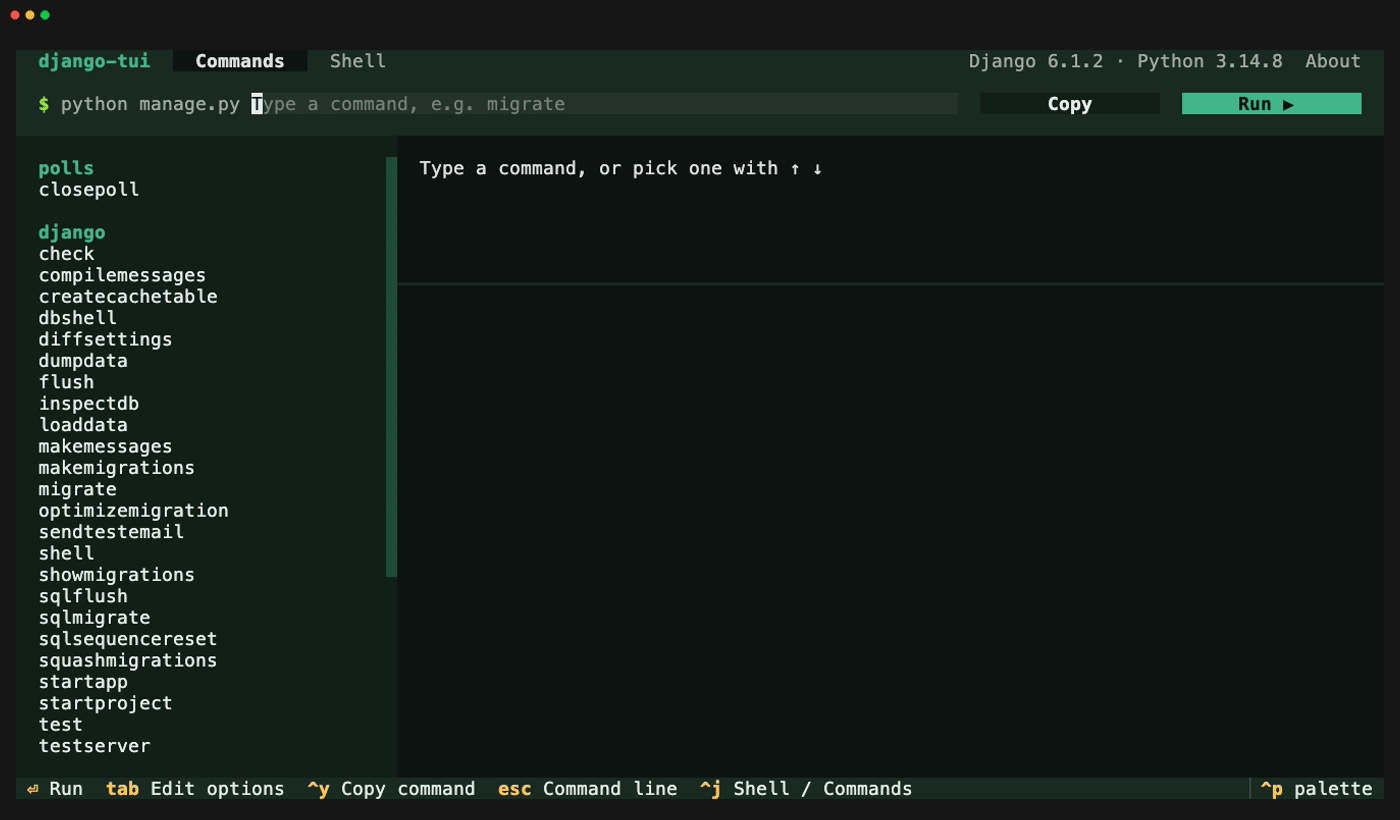Select the closepoll command
Viewport: 1400px width, 820px height.
pos(89,190)
